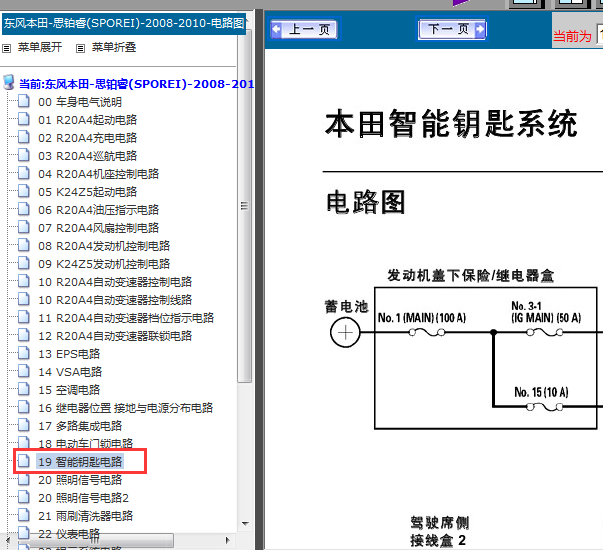Open 01 R20A4起动电路

[x=87, y=120]
